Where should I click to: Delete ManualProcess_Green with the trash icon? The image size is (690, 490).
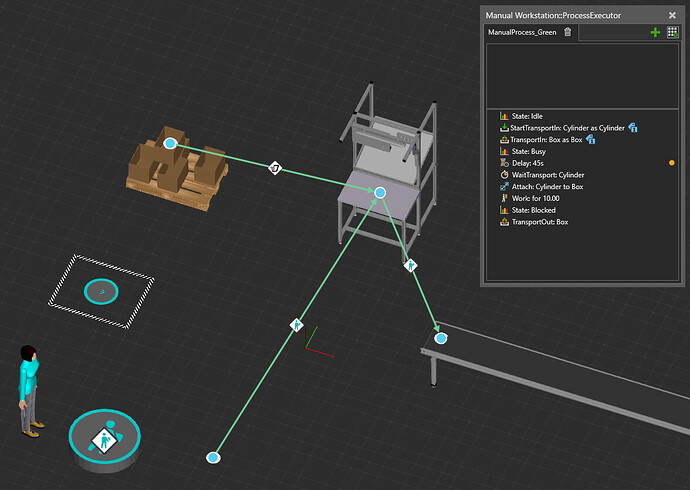[568, 33]
